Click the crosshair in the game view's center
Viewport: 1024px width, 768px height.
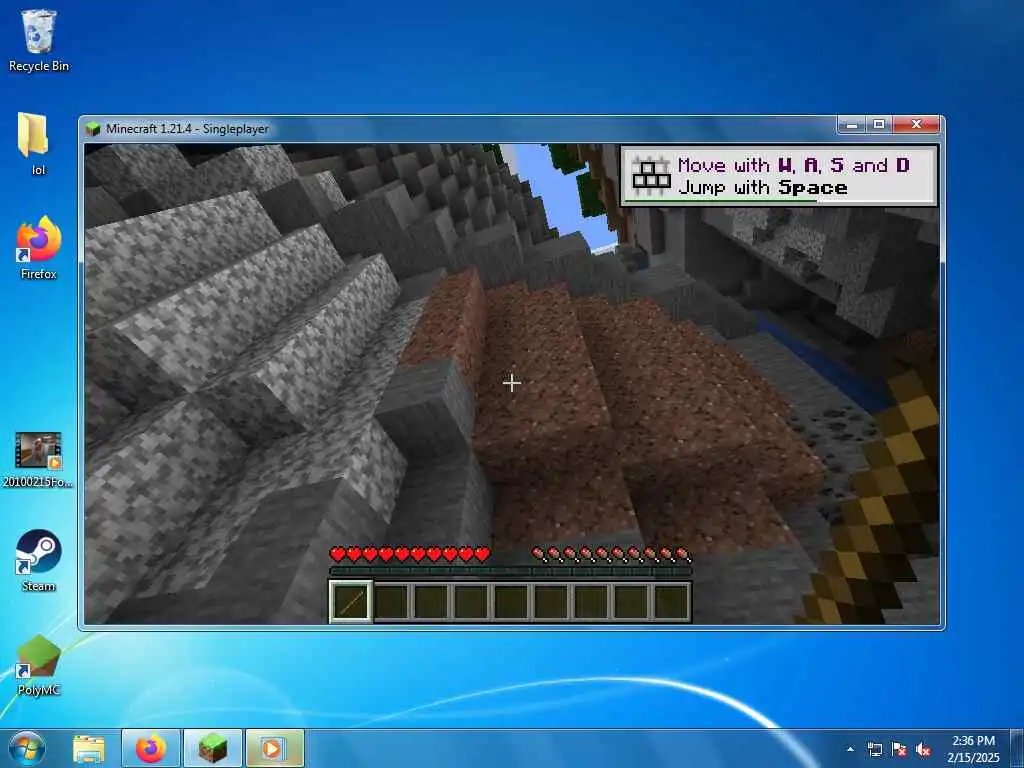point(511,383)
